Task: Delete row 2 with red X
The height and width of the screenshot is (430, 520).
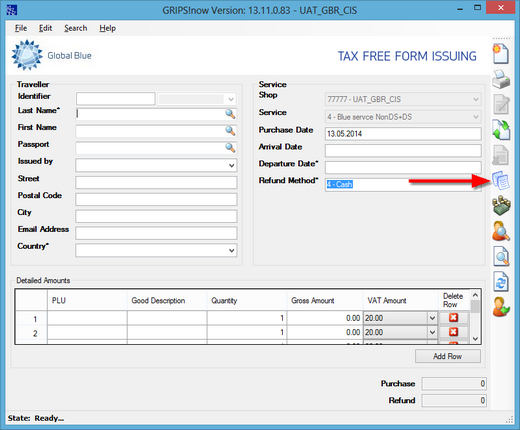Action: [453, 332]
